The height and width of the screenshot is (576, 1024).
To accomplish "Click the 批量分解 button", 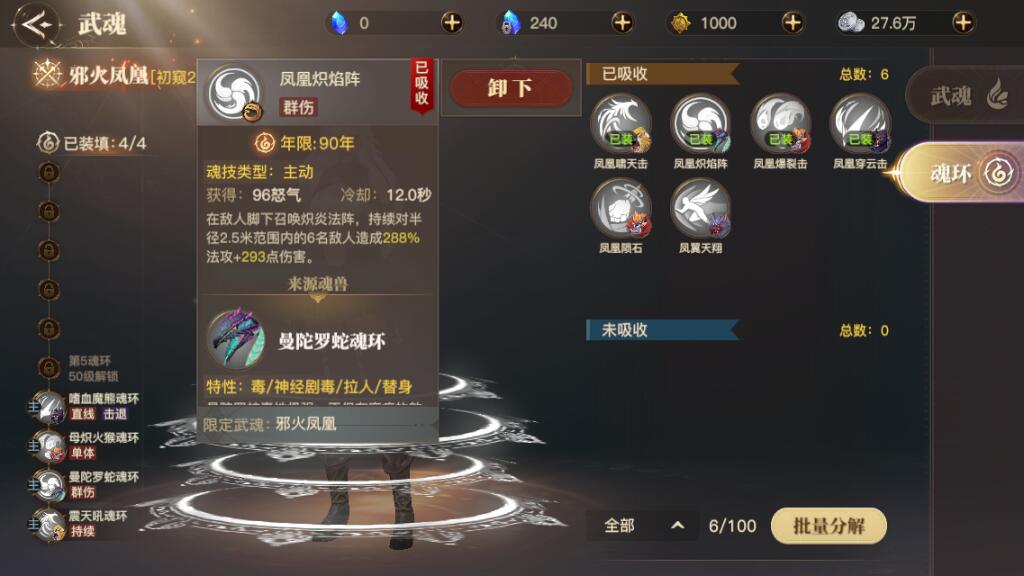I will tap(829, 526).
